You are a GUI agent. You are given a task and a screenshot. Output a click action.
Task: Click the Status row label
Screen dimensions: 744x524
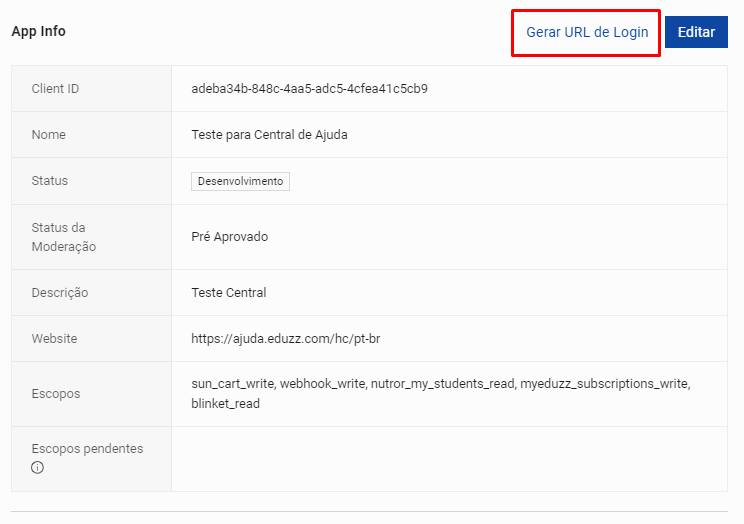click(49, 181)
